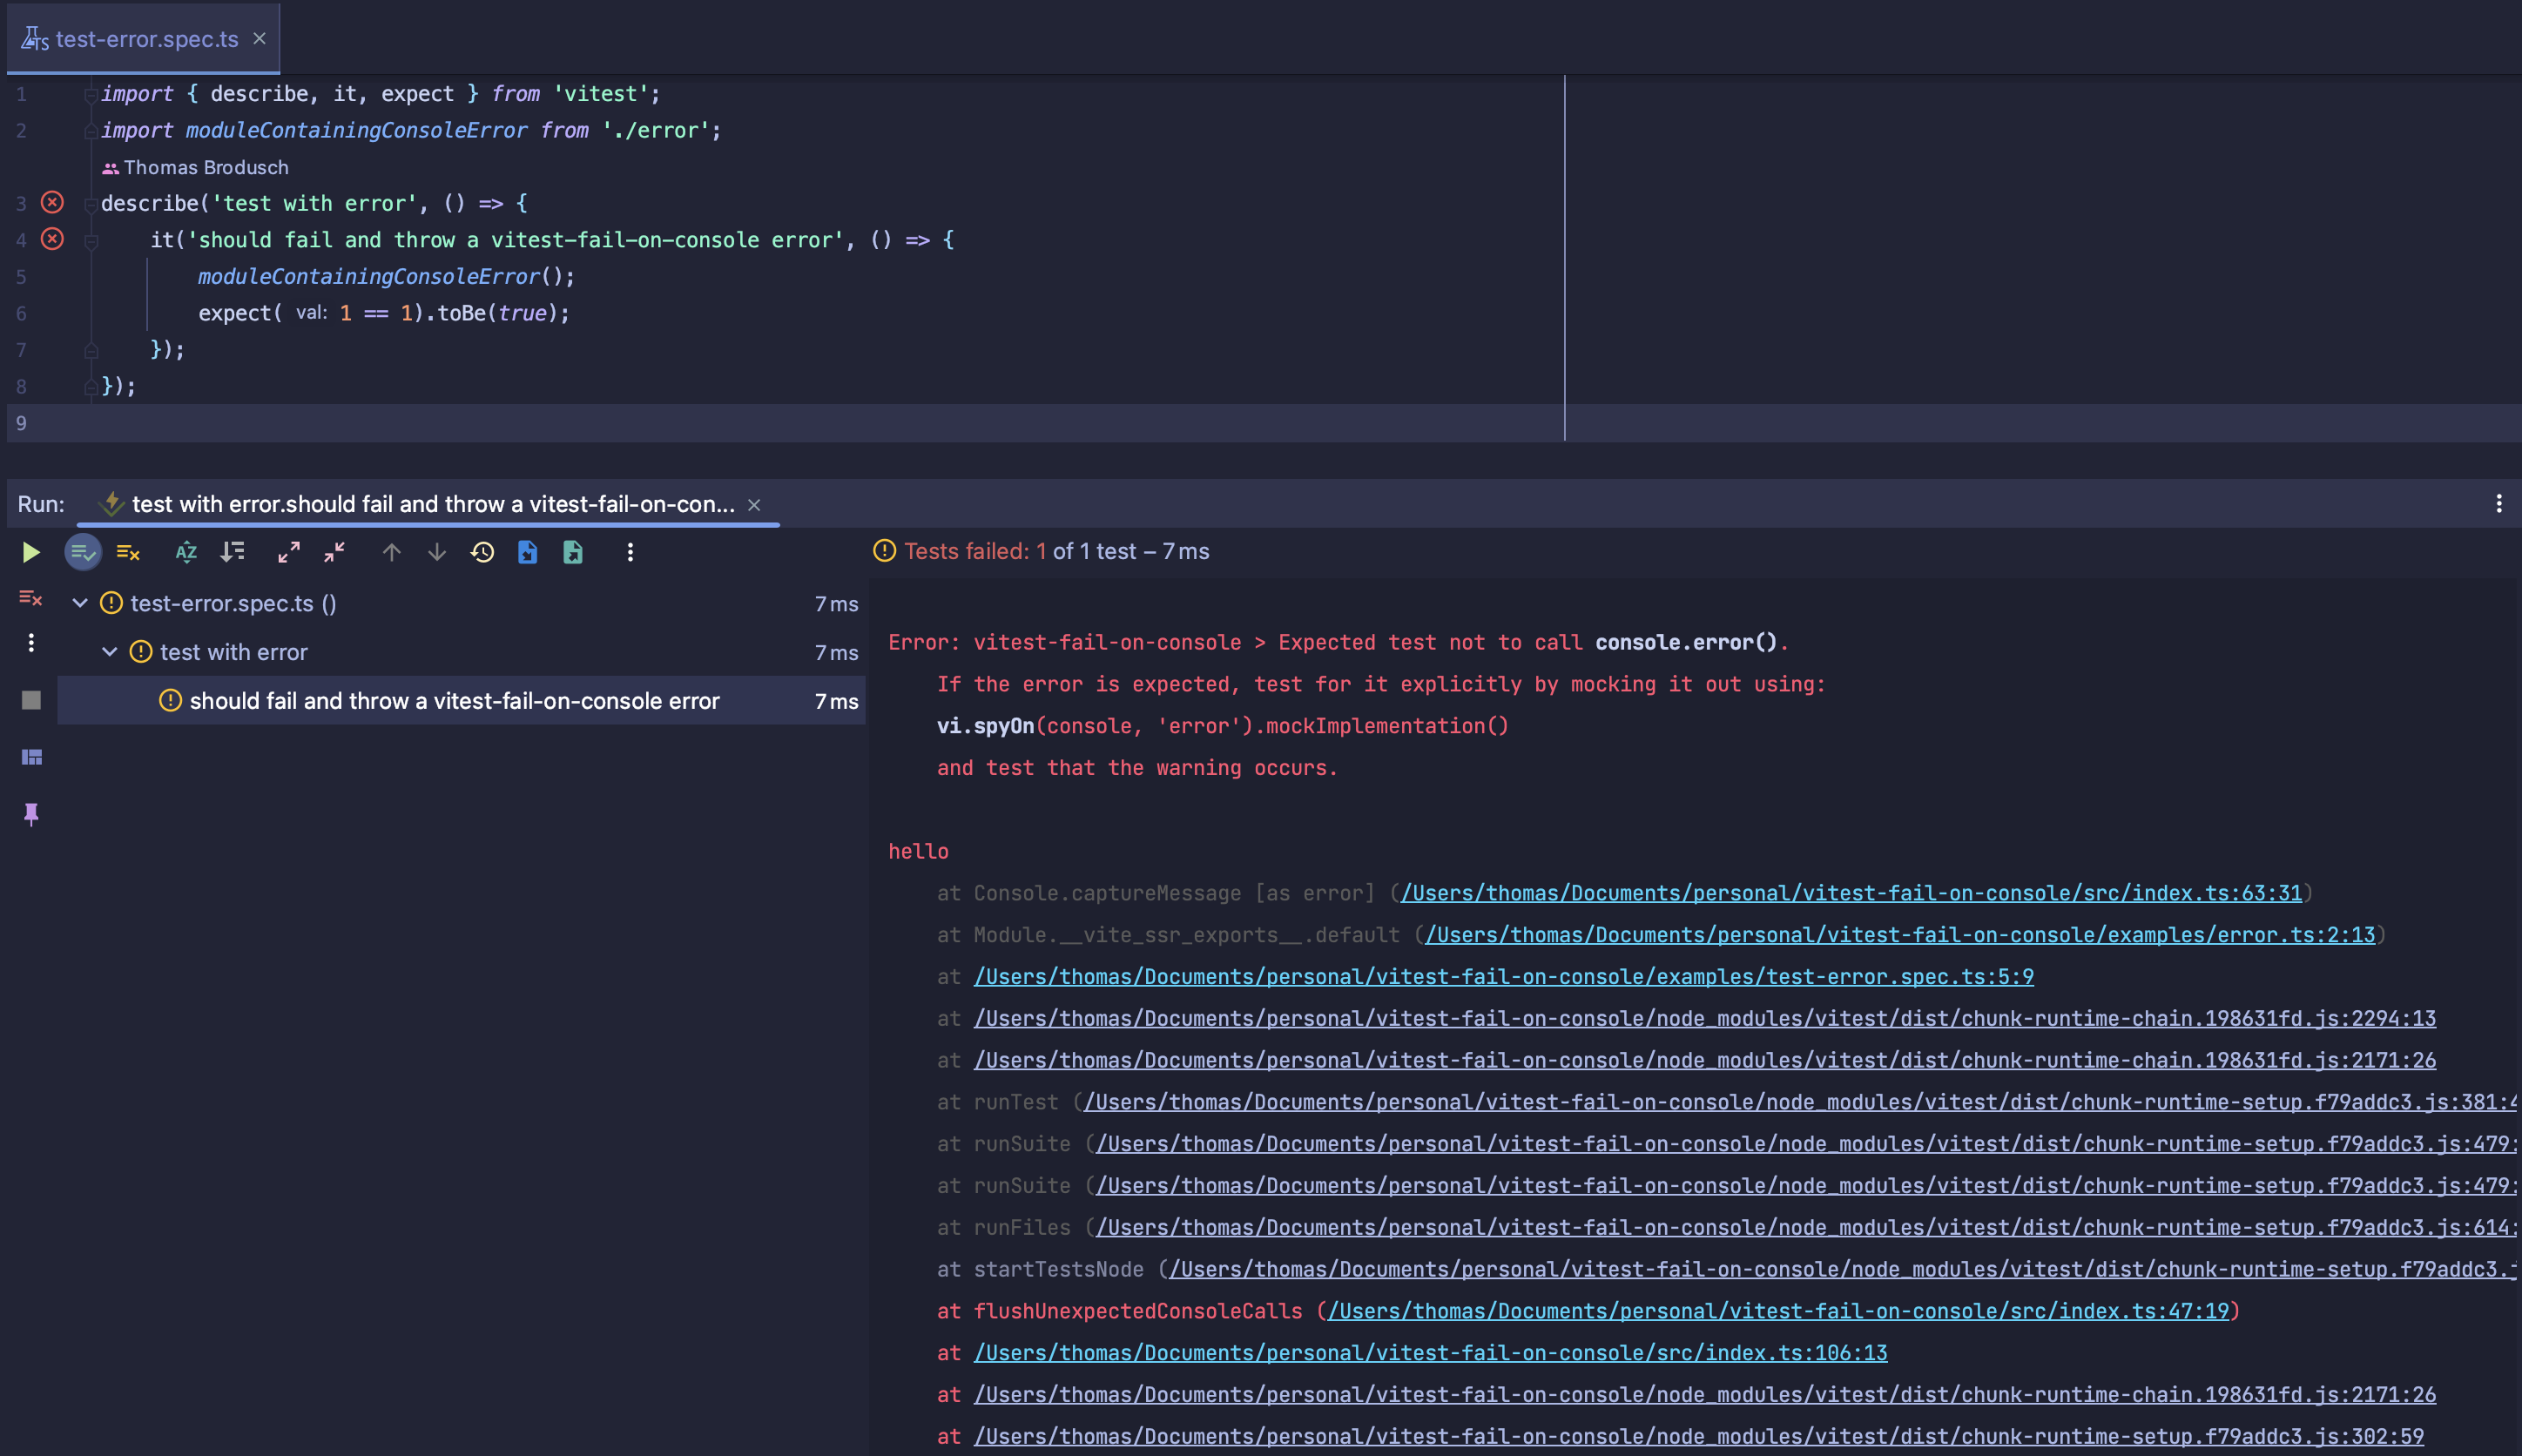2522x1456 pixels.
Task: Click the blue import test results icon
Action: tap(527, 552)
